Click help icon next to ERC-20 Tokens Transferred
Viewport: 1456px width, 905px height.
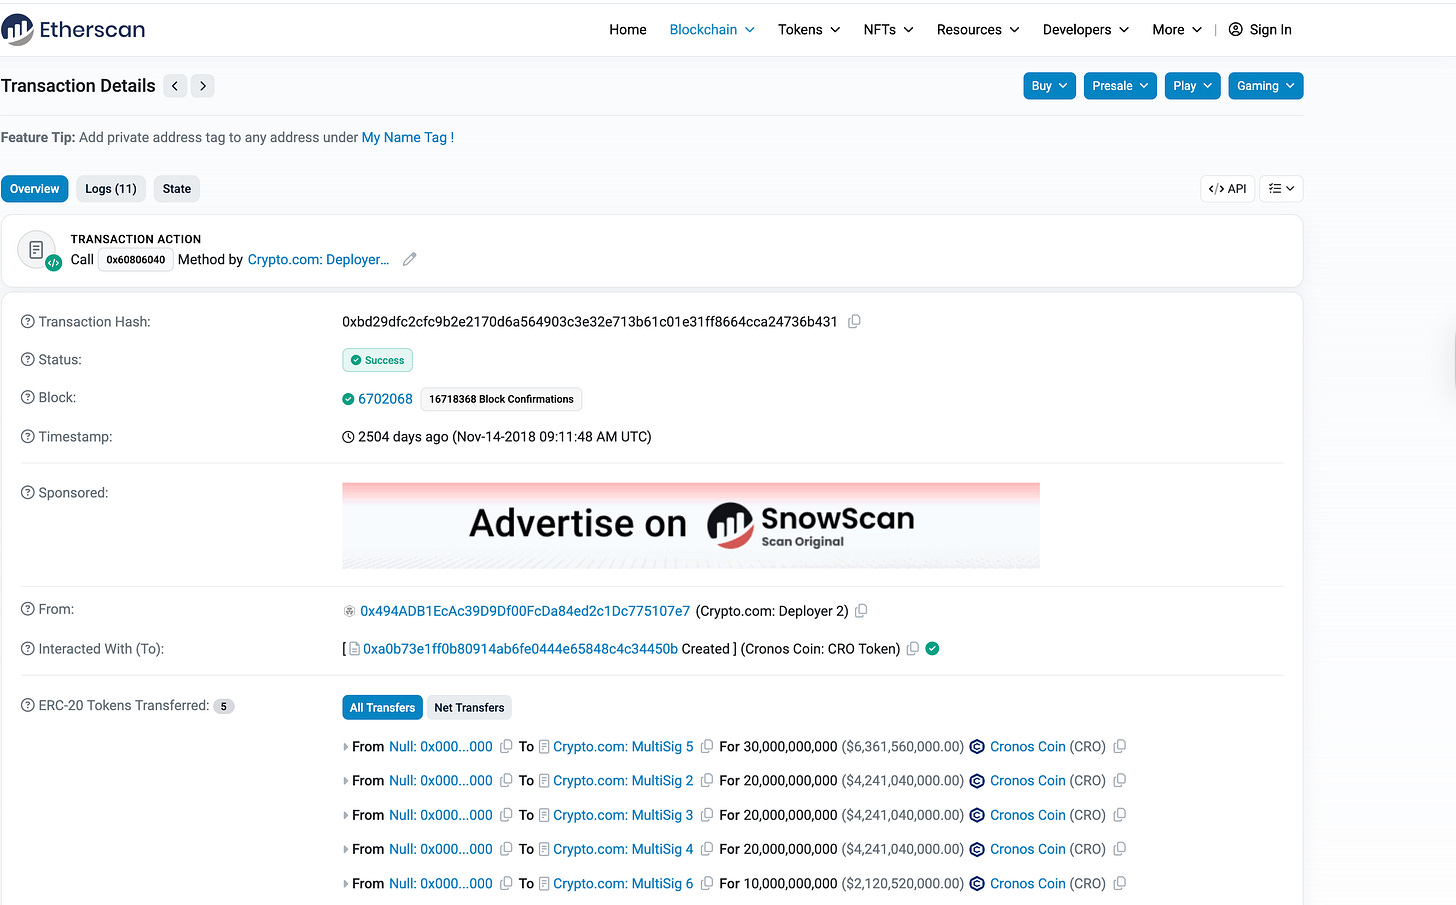pos(28,706)
